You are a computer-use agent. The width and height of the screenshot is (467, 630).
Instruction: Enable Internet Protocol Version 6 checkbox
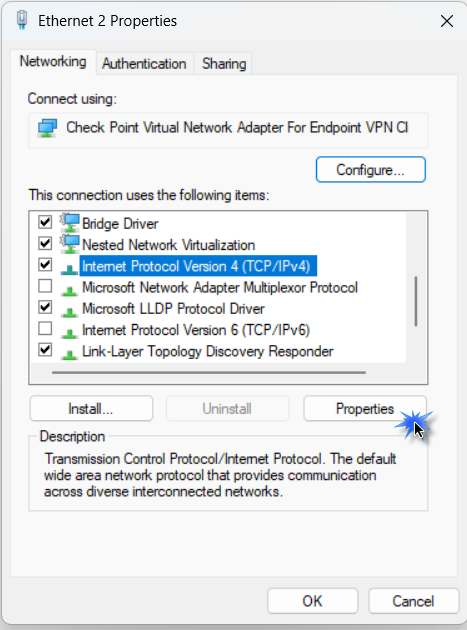[x=45, y=328]
